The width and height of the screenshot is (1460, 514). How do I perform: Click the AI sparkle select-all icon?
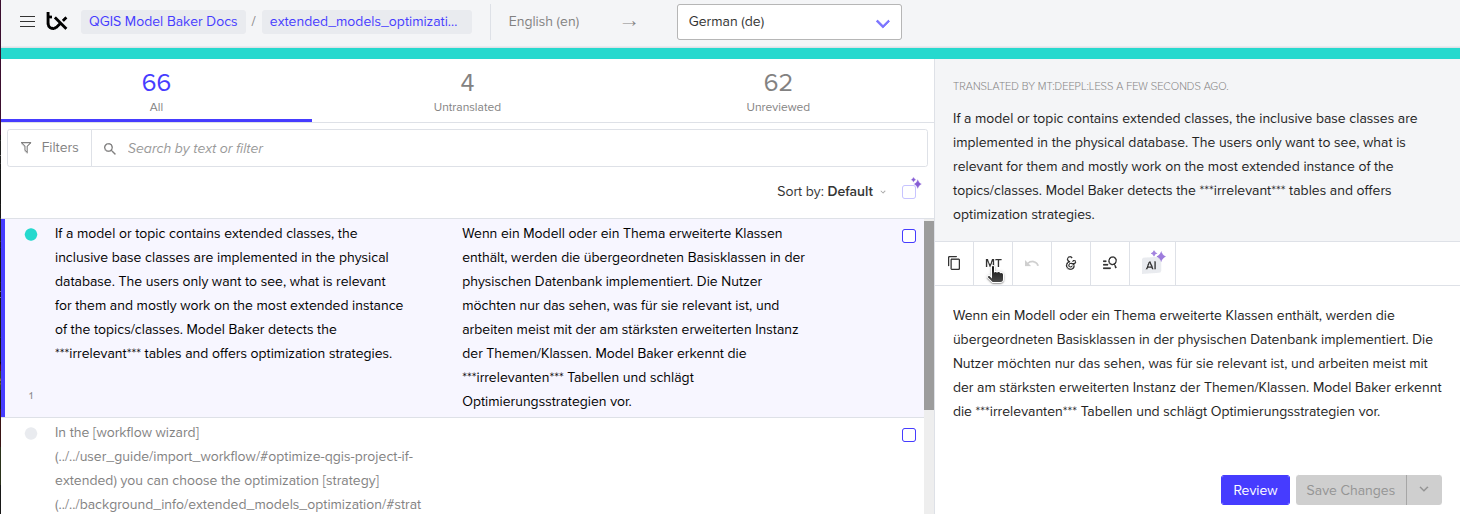910,189
